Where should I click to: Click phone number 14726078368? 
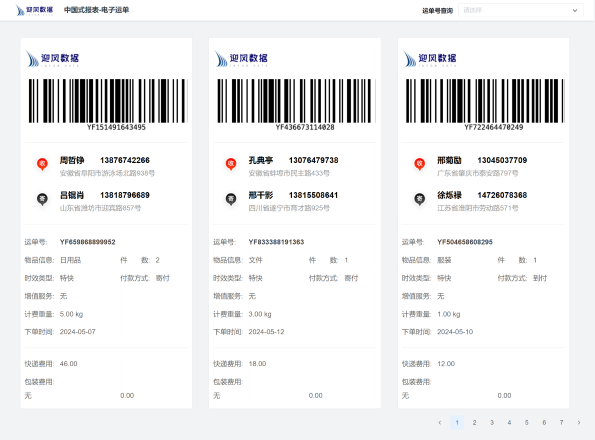[502, 195]
